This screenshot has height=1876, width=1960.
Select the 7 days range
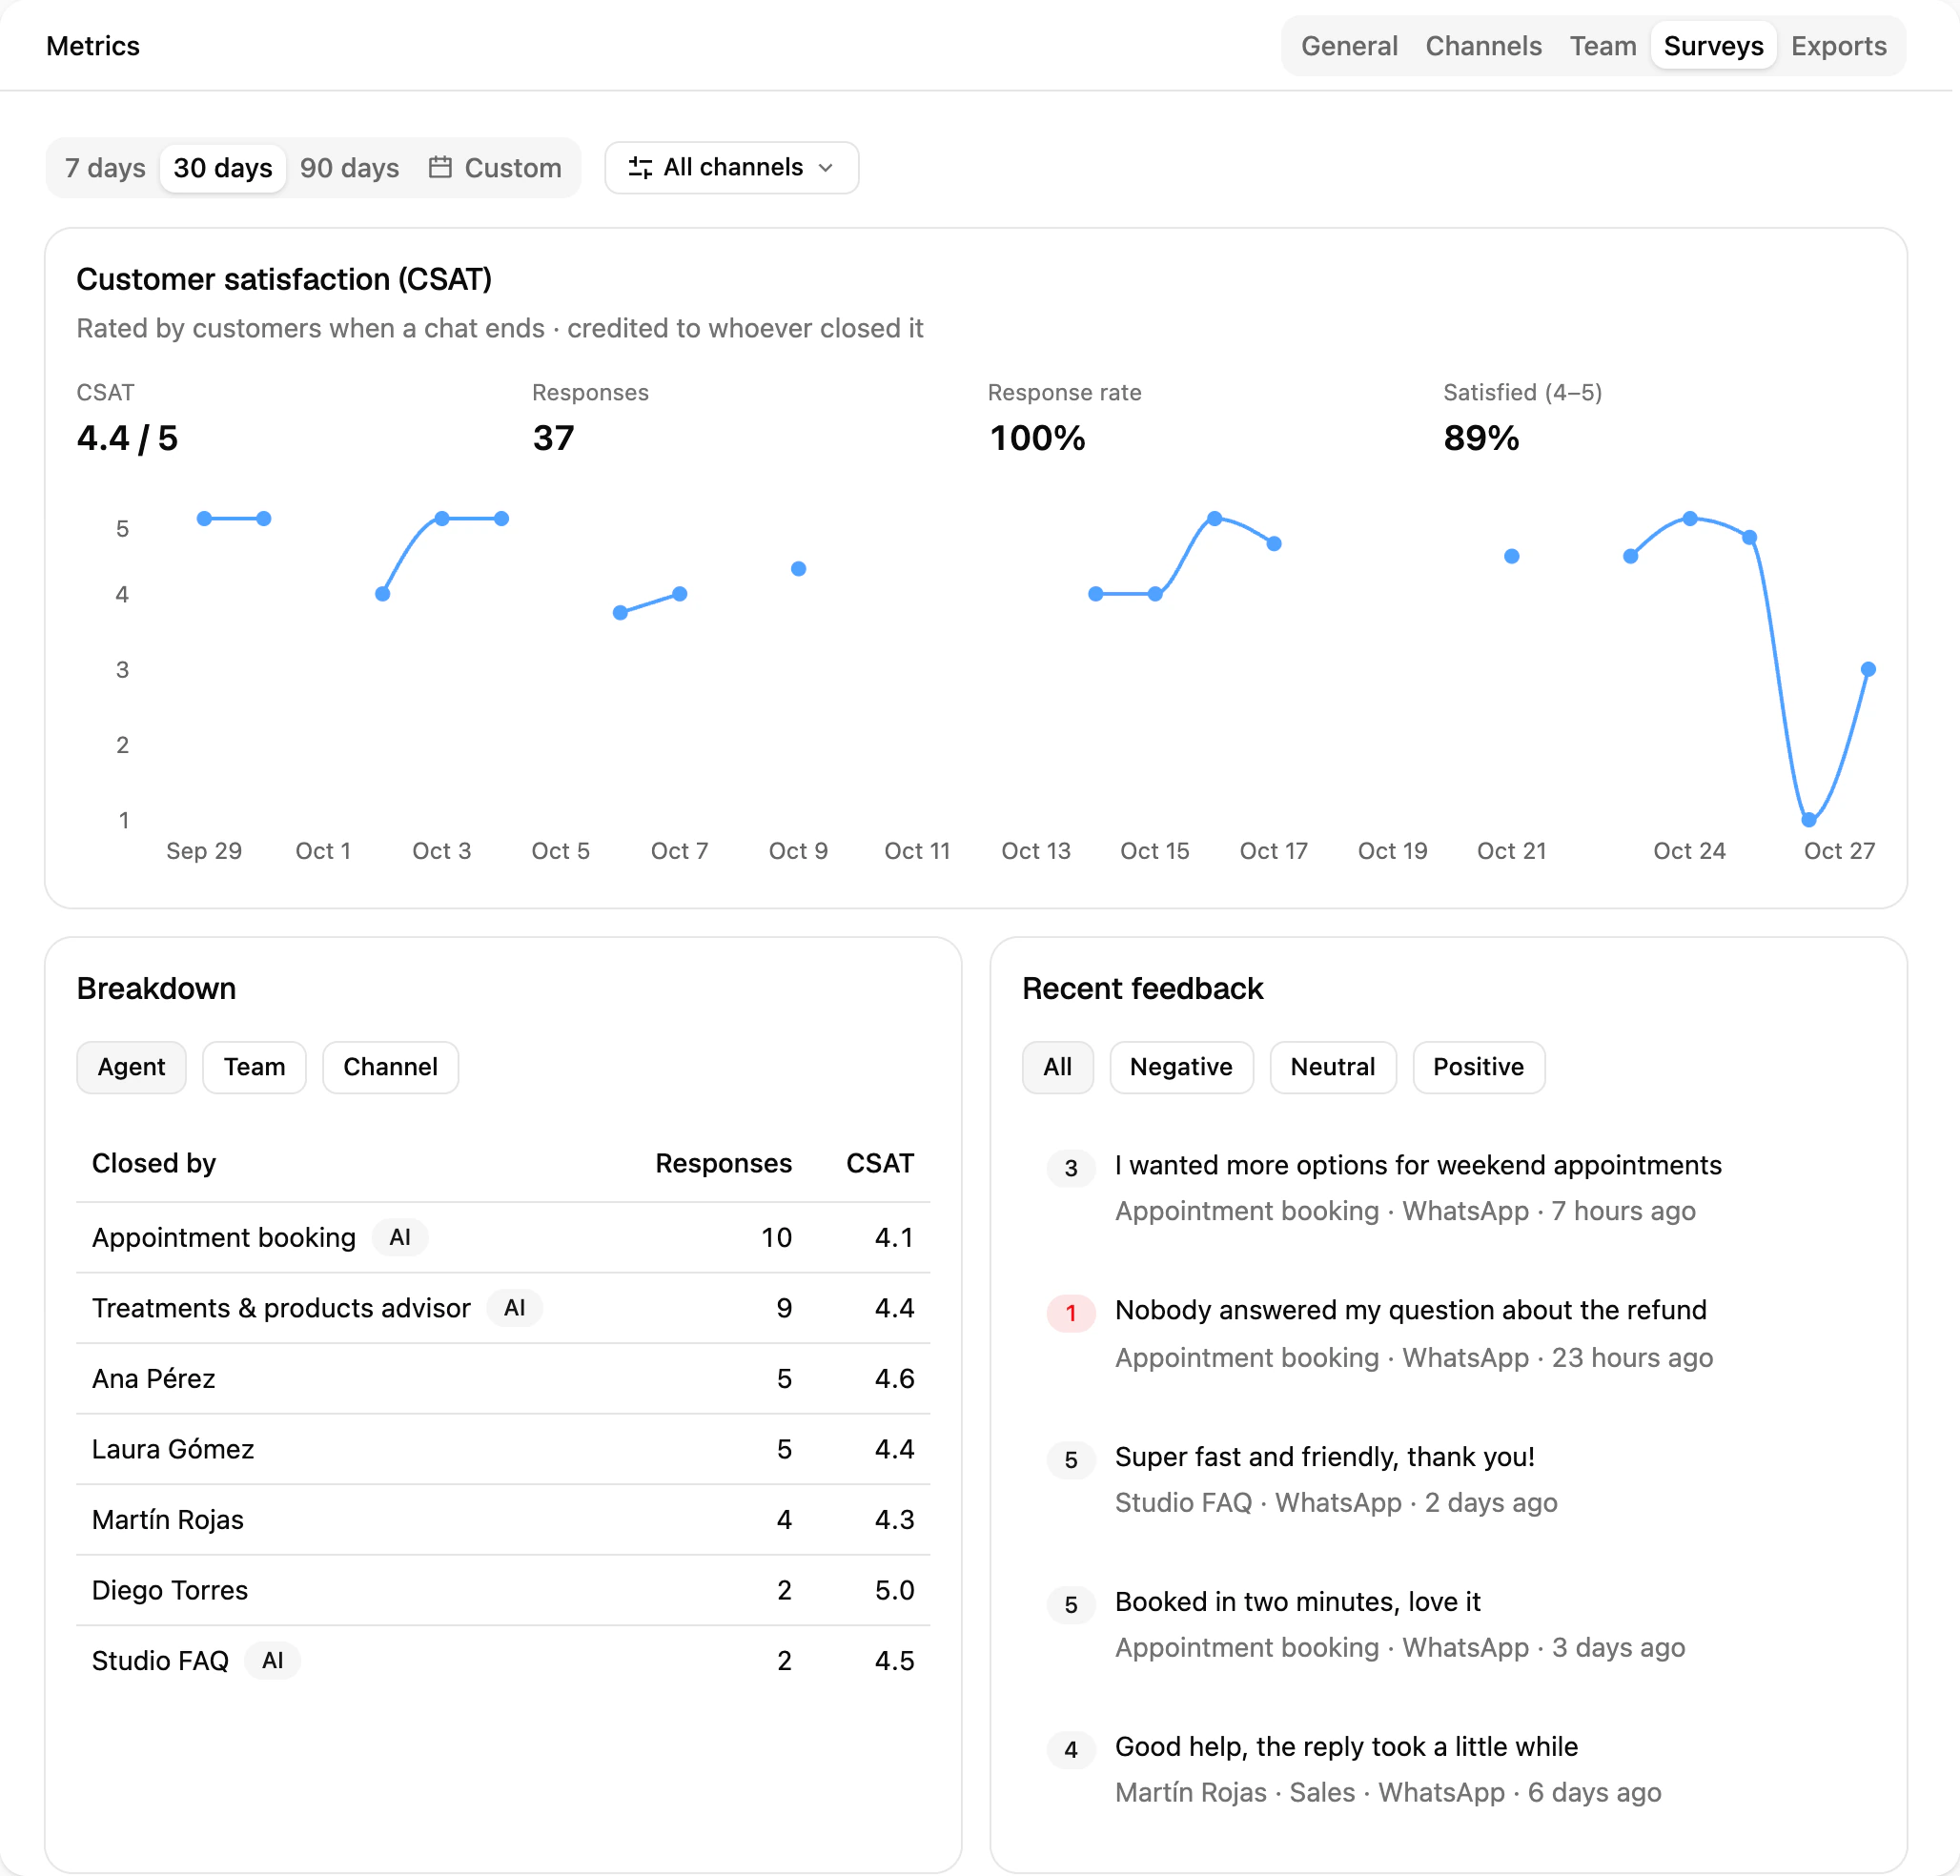coord(105,167)
